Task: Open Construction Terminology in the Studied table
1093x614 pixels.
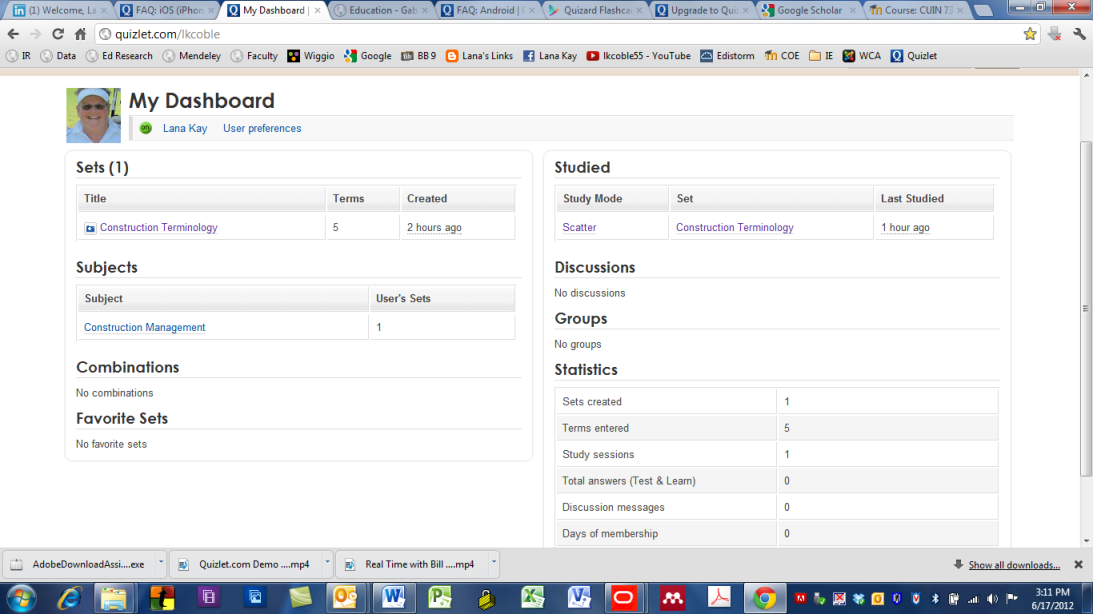Action: [735, 227]
